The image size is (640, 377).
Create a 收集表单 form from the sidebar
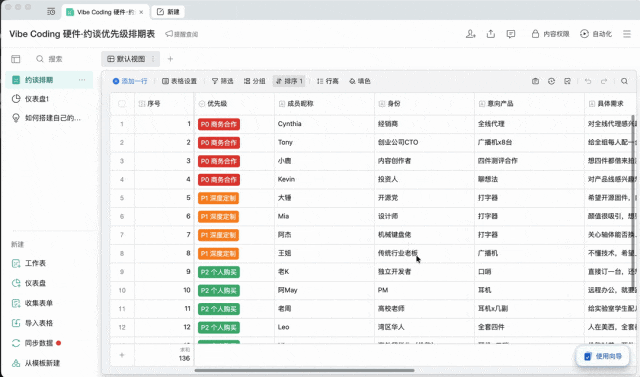tap(33, 303)
